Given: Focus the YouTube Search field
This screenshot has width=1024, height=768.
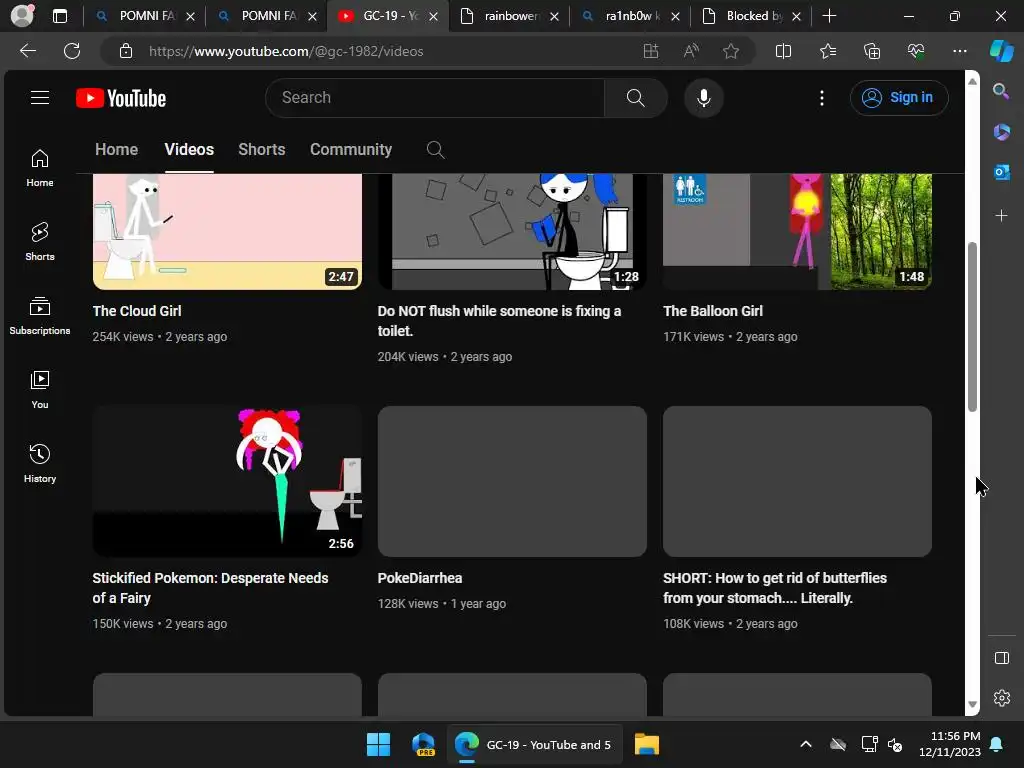Looking at the screenshot, I should (x=435, y=98).
